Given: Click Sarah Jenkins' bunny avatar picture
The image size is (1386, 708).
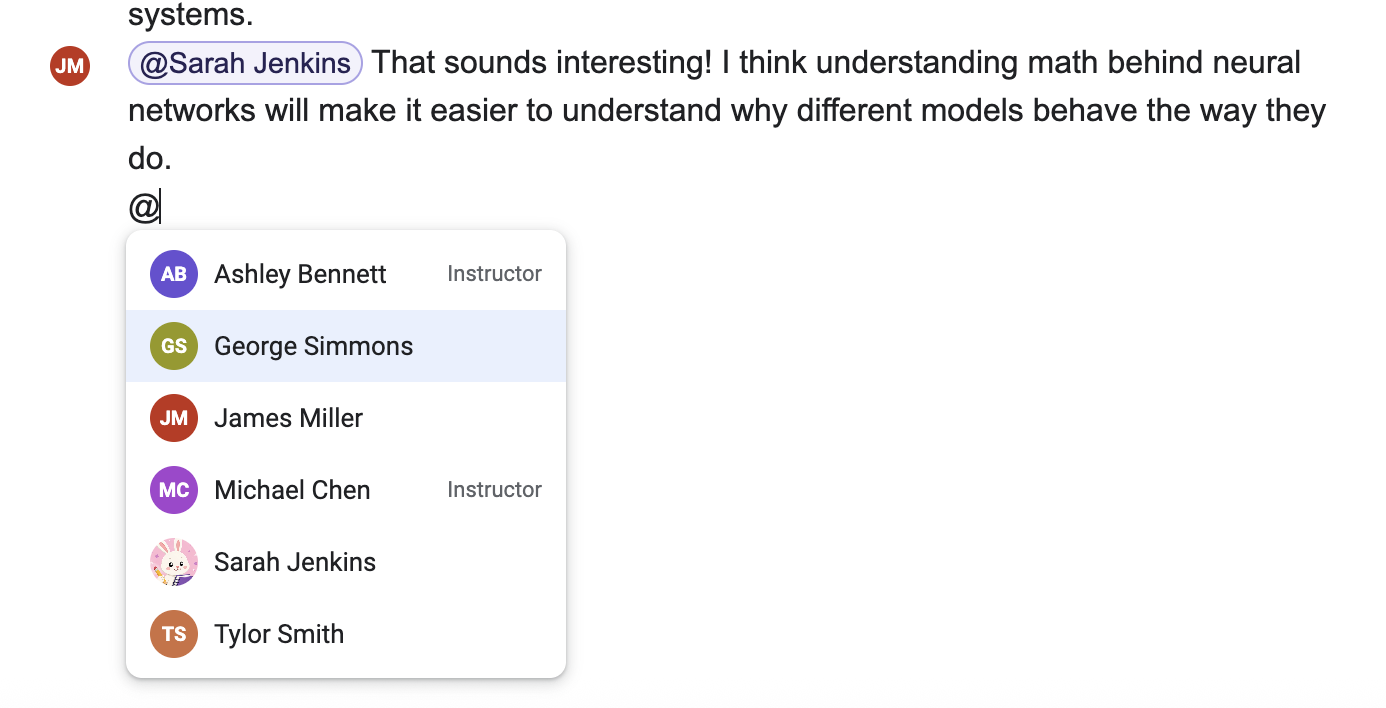Looking at the screenshot, I should tap(174, 562).
